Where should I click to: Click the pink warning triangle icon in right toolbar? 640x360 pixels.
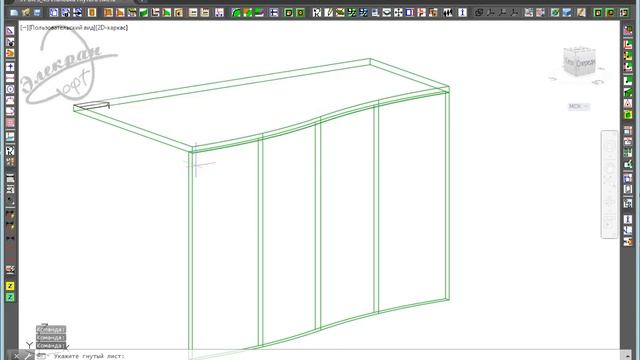pos(628,104)
